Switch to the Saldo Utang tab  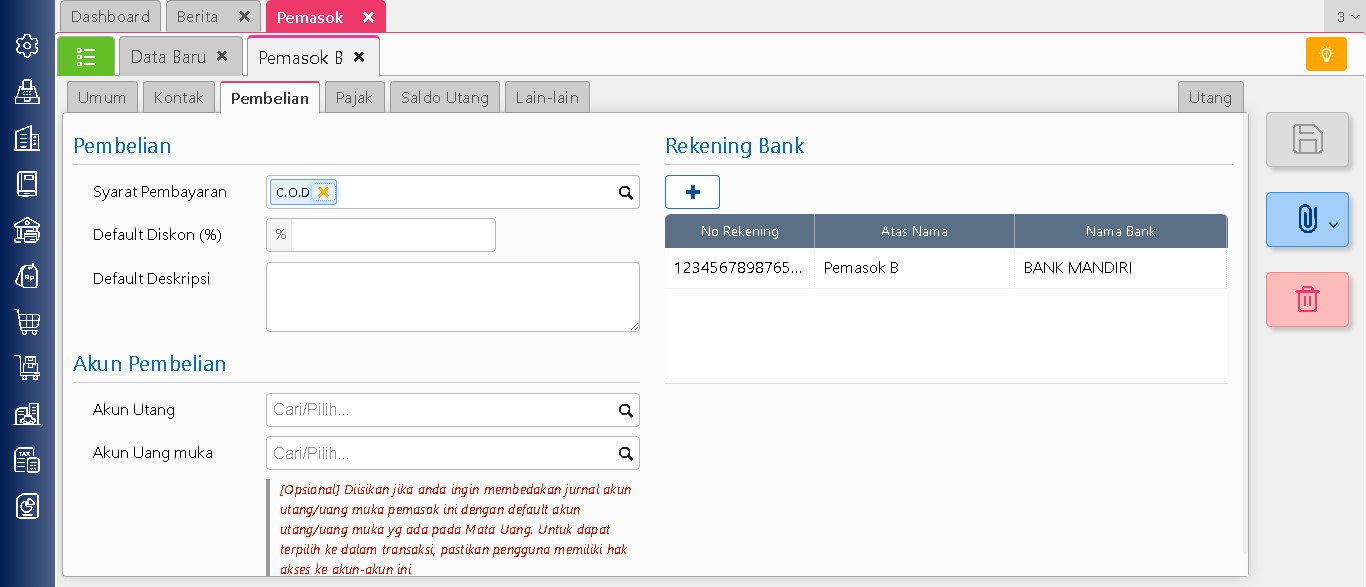[x=444, y=97]
